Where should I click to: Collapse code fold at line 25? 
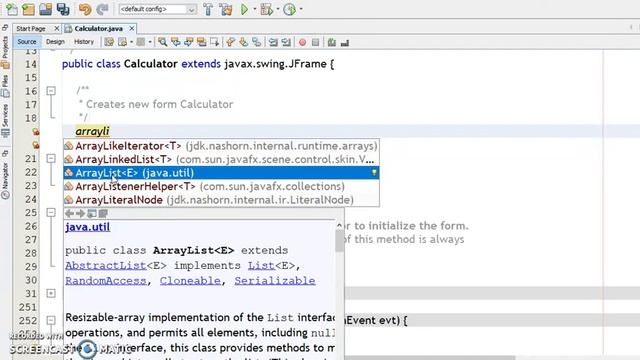[51, 213]
